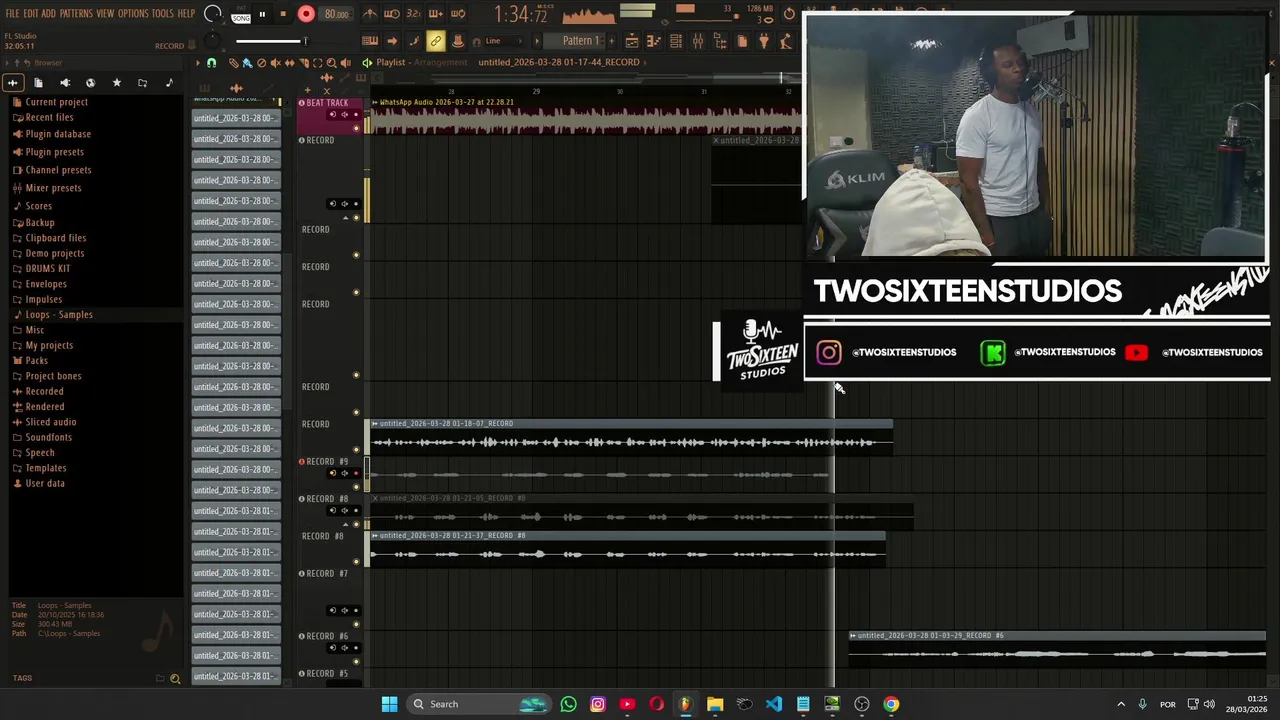Open the mixer icon in toolbar
This screenshot has width=1280, height=720.
(x=698, y=41)
